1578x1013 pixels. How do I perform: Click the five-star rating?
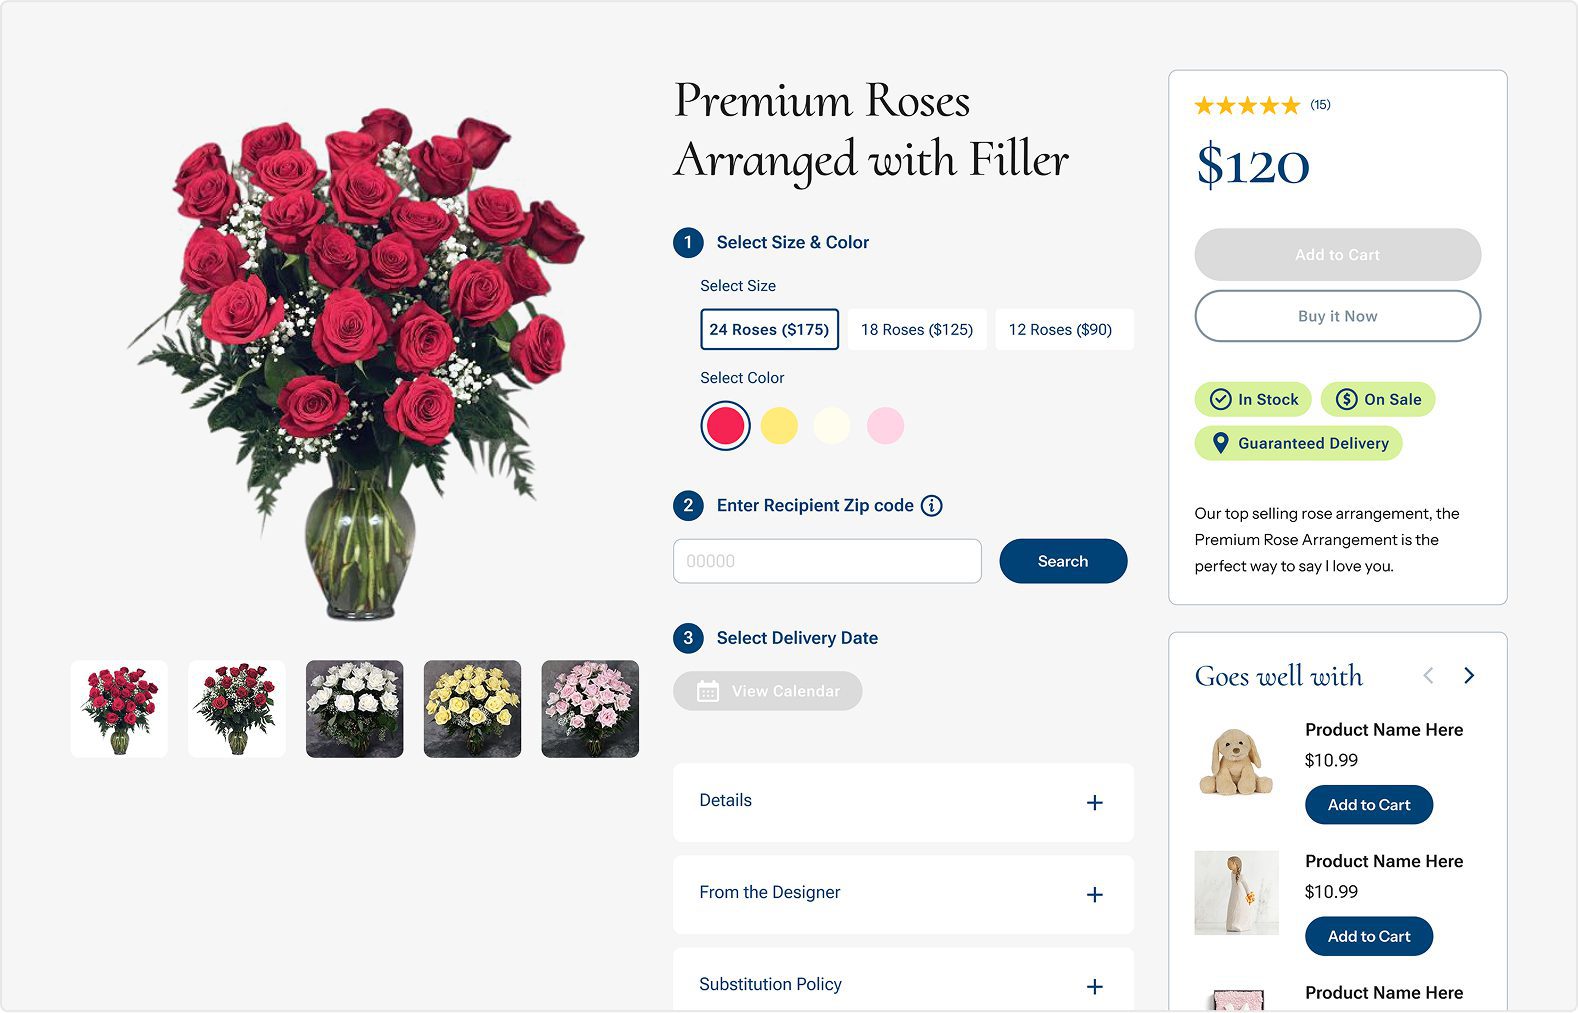click(1247, 105)
